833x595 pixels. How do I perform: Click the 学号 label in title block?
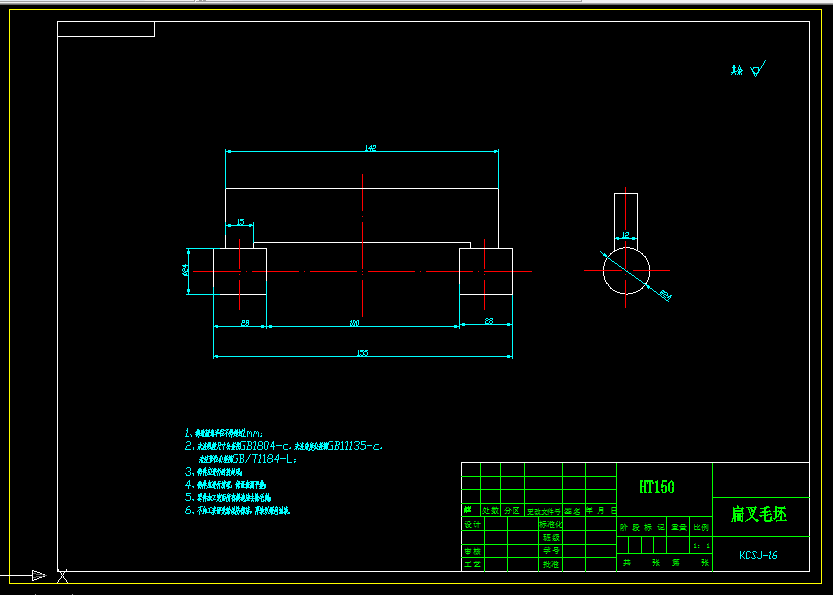click(x=551, y=551)
